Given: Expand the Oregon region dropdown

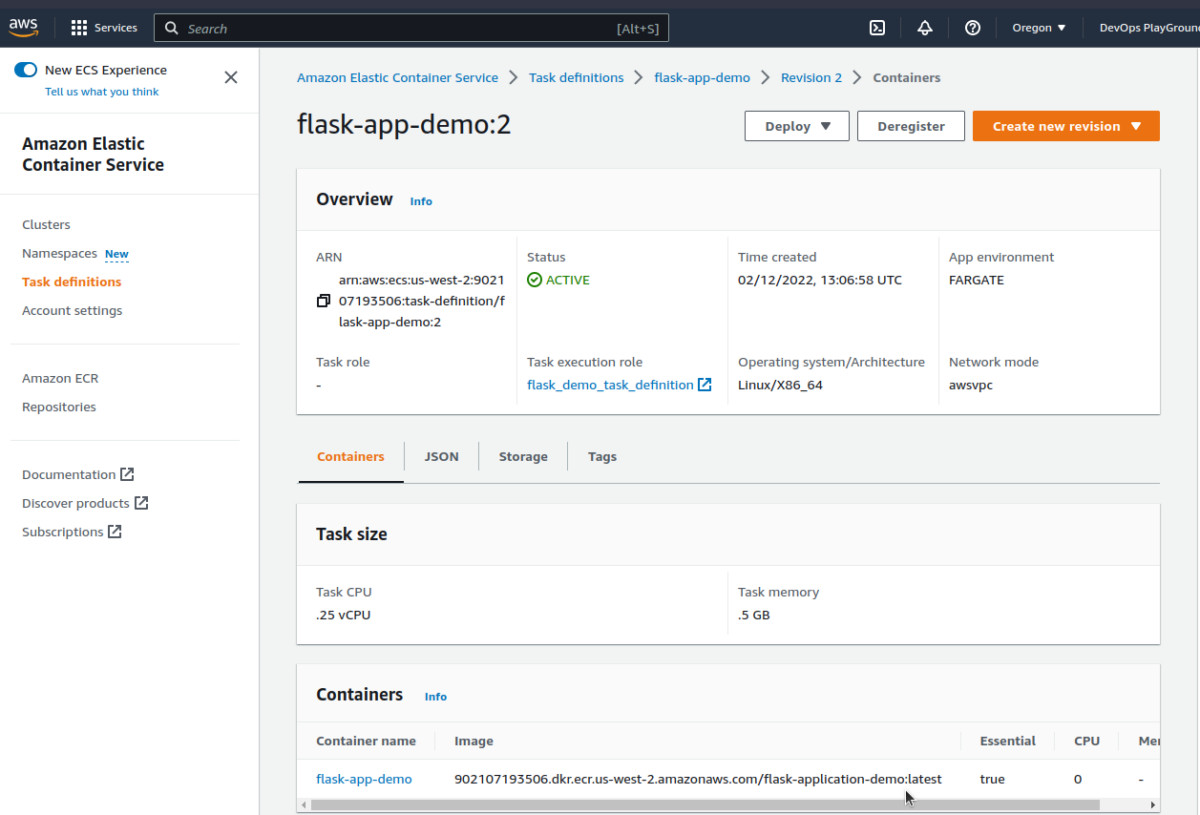Looking at the screenshot, I should [1039, 28].
